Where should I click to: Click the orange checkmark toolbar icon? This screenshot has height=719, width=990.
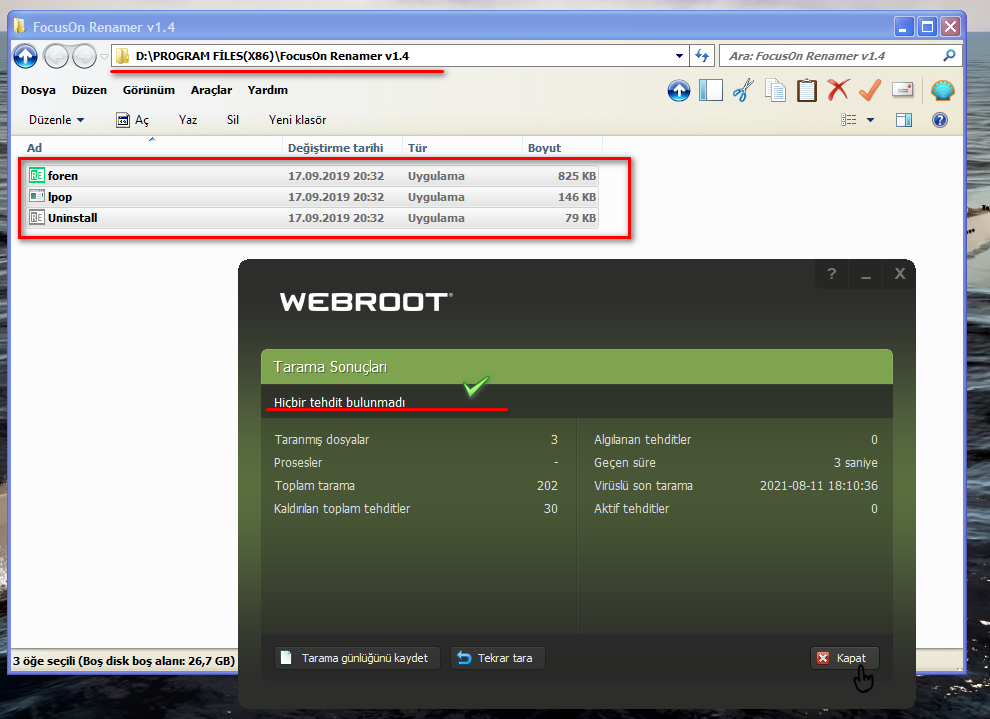coord(870,90)
